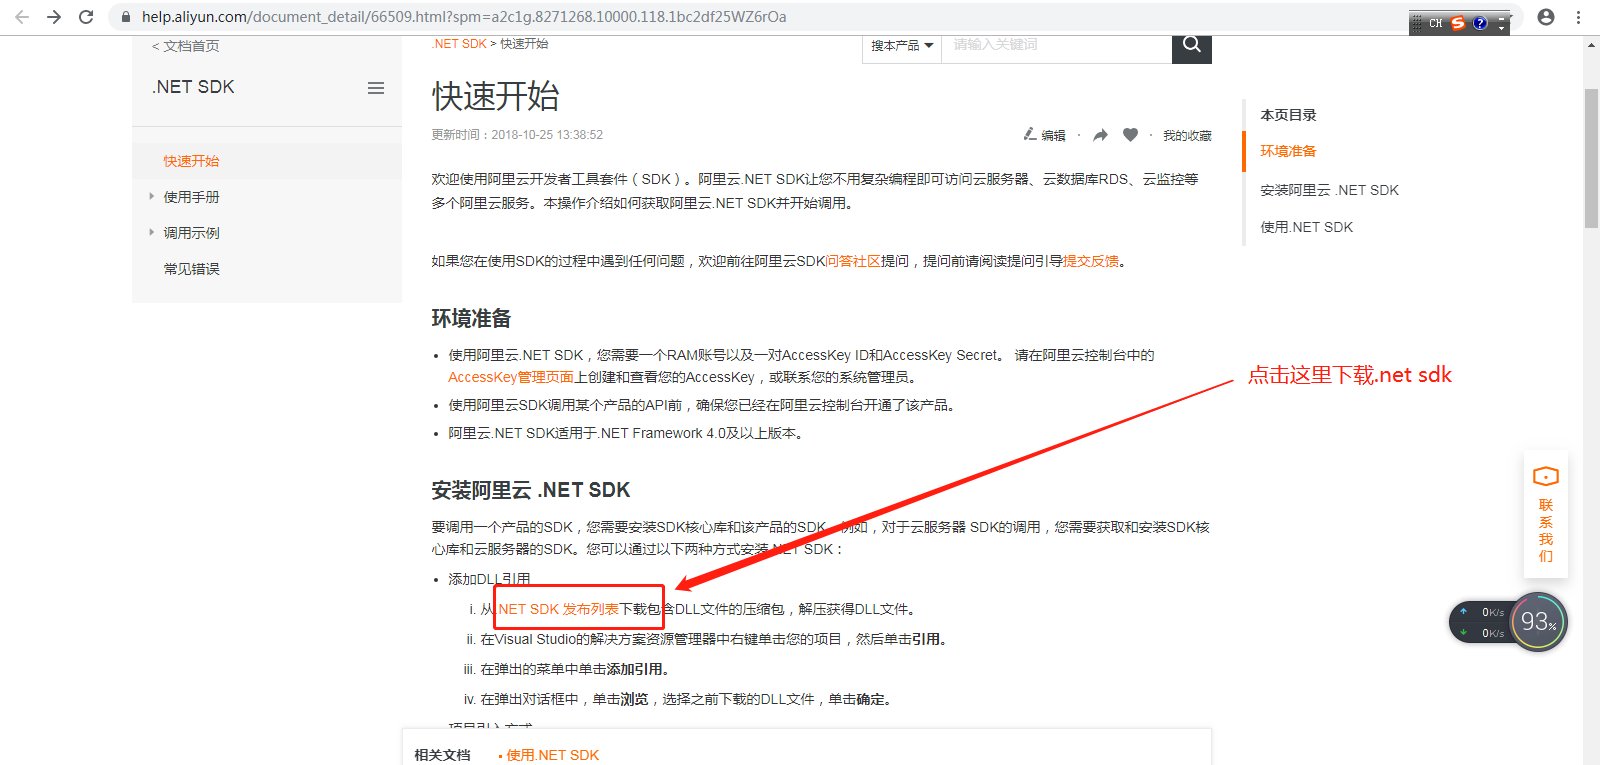Expand the 使用手册 sidebar section
The width and height of the screenshot is (1600, 765).
[191, 197]
